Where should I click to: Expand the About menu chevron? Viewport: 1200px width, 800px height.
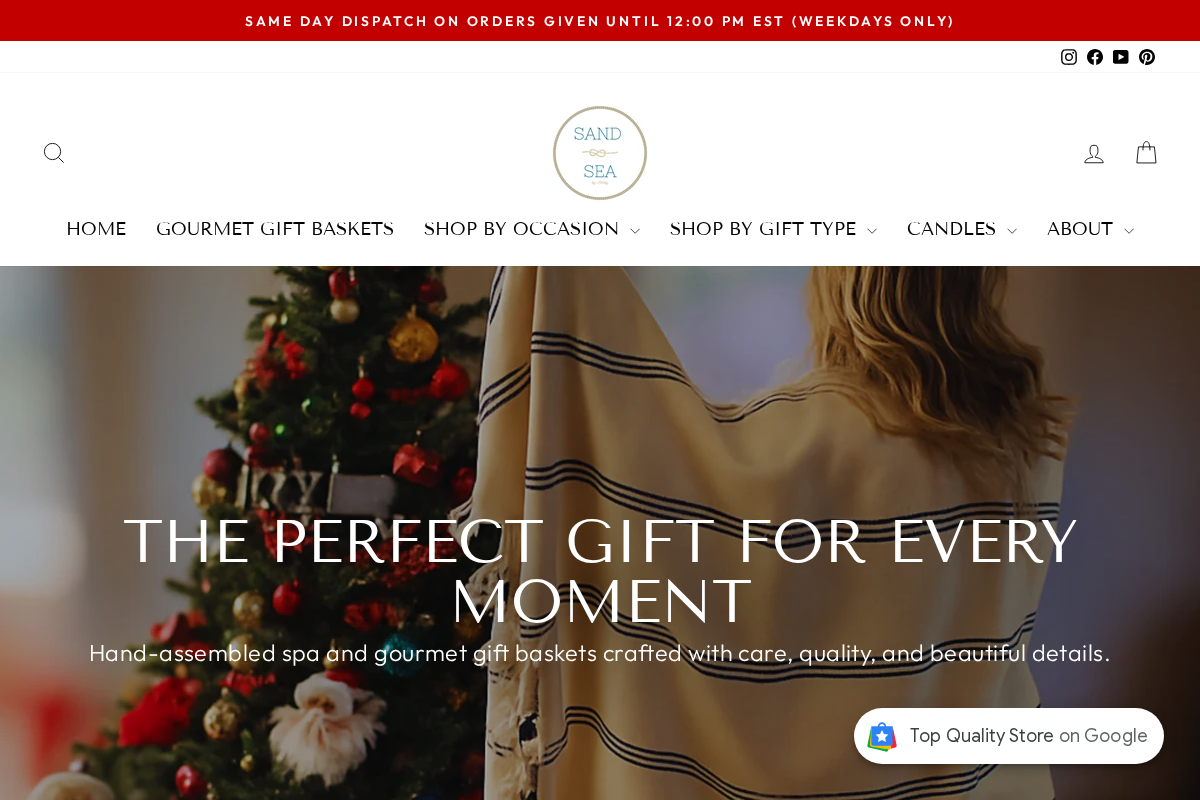[x=1129, y=231]
